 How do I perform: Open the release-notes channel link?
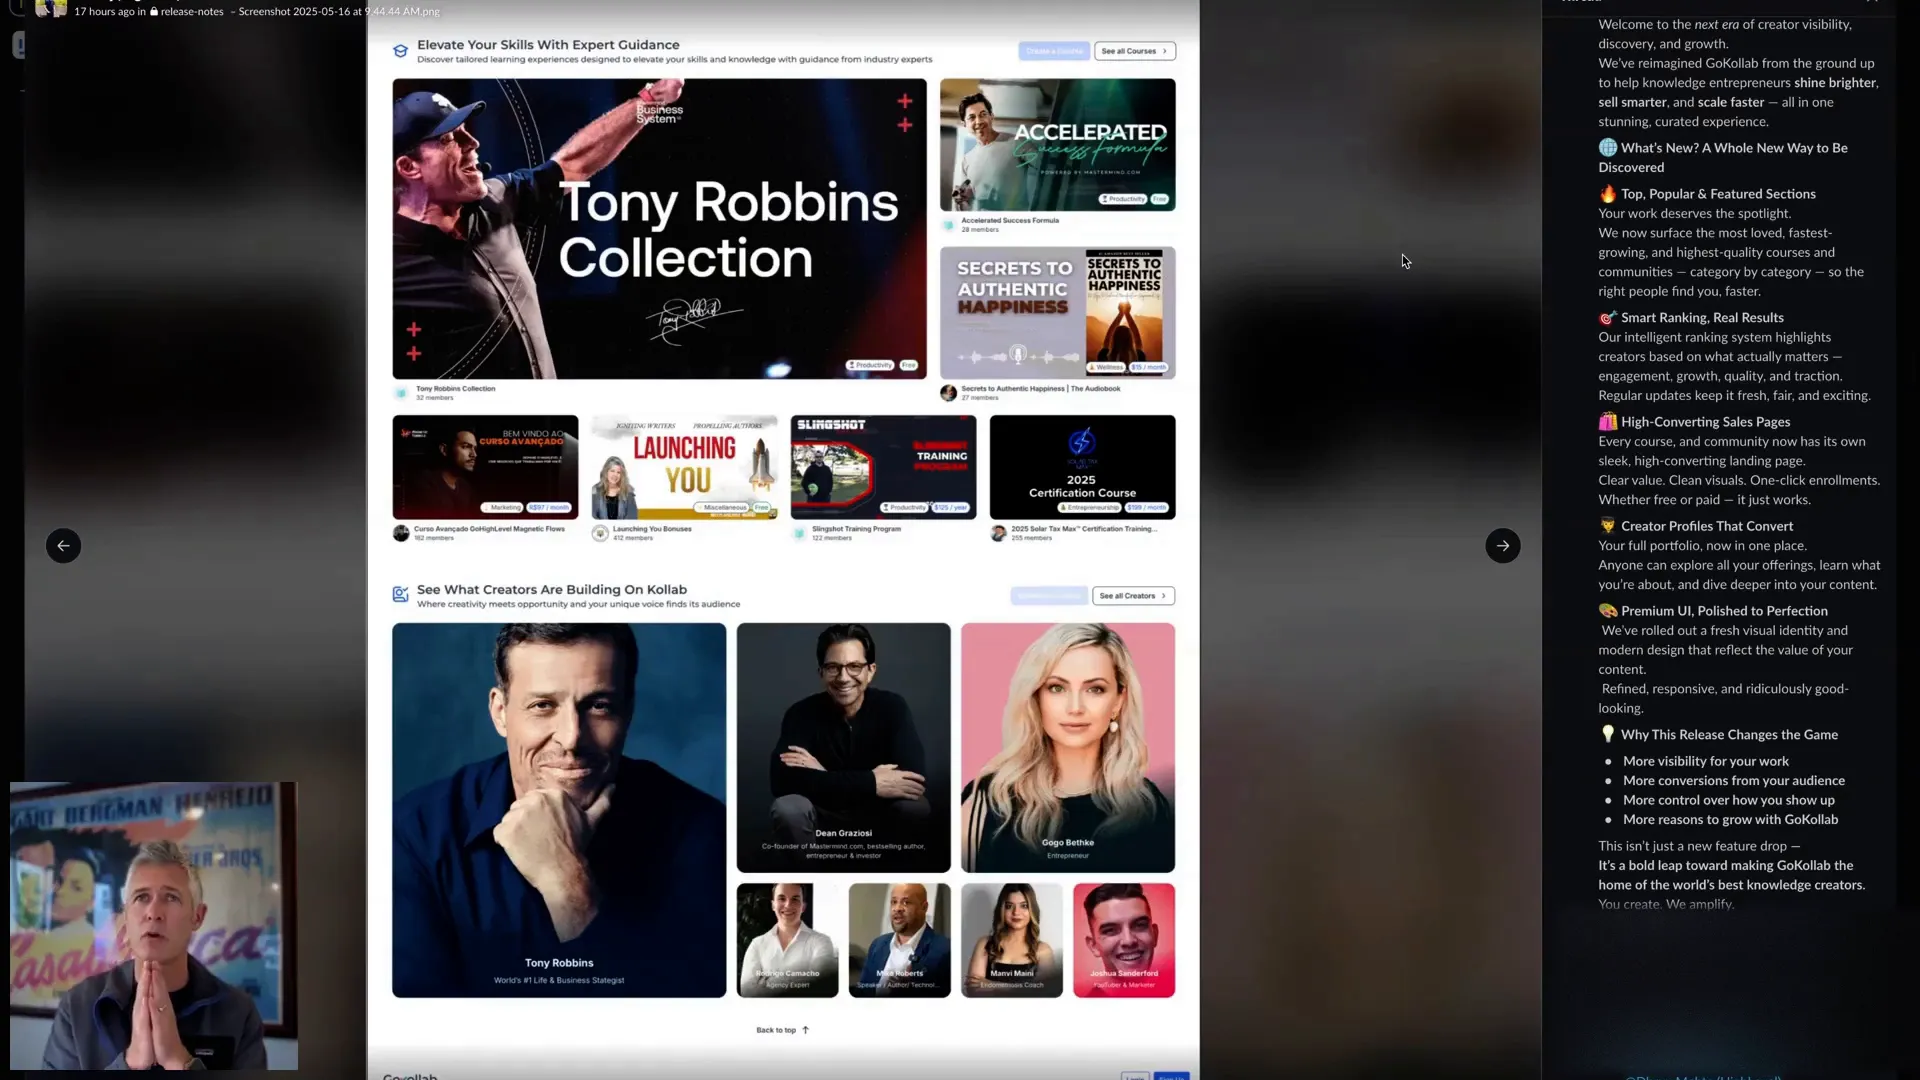click(192, 12)
